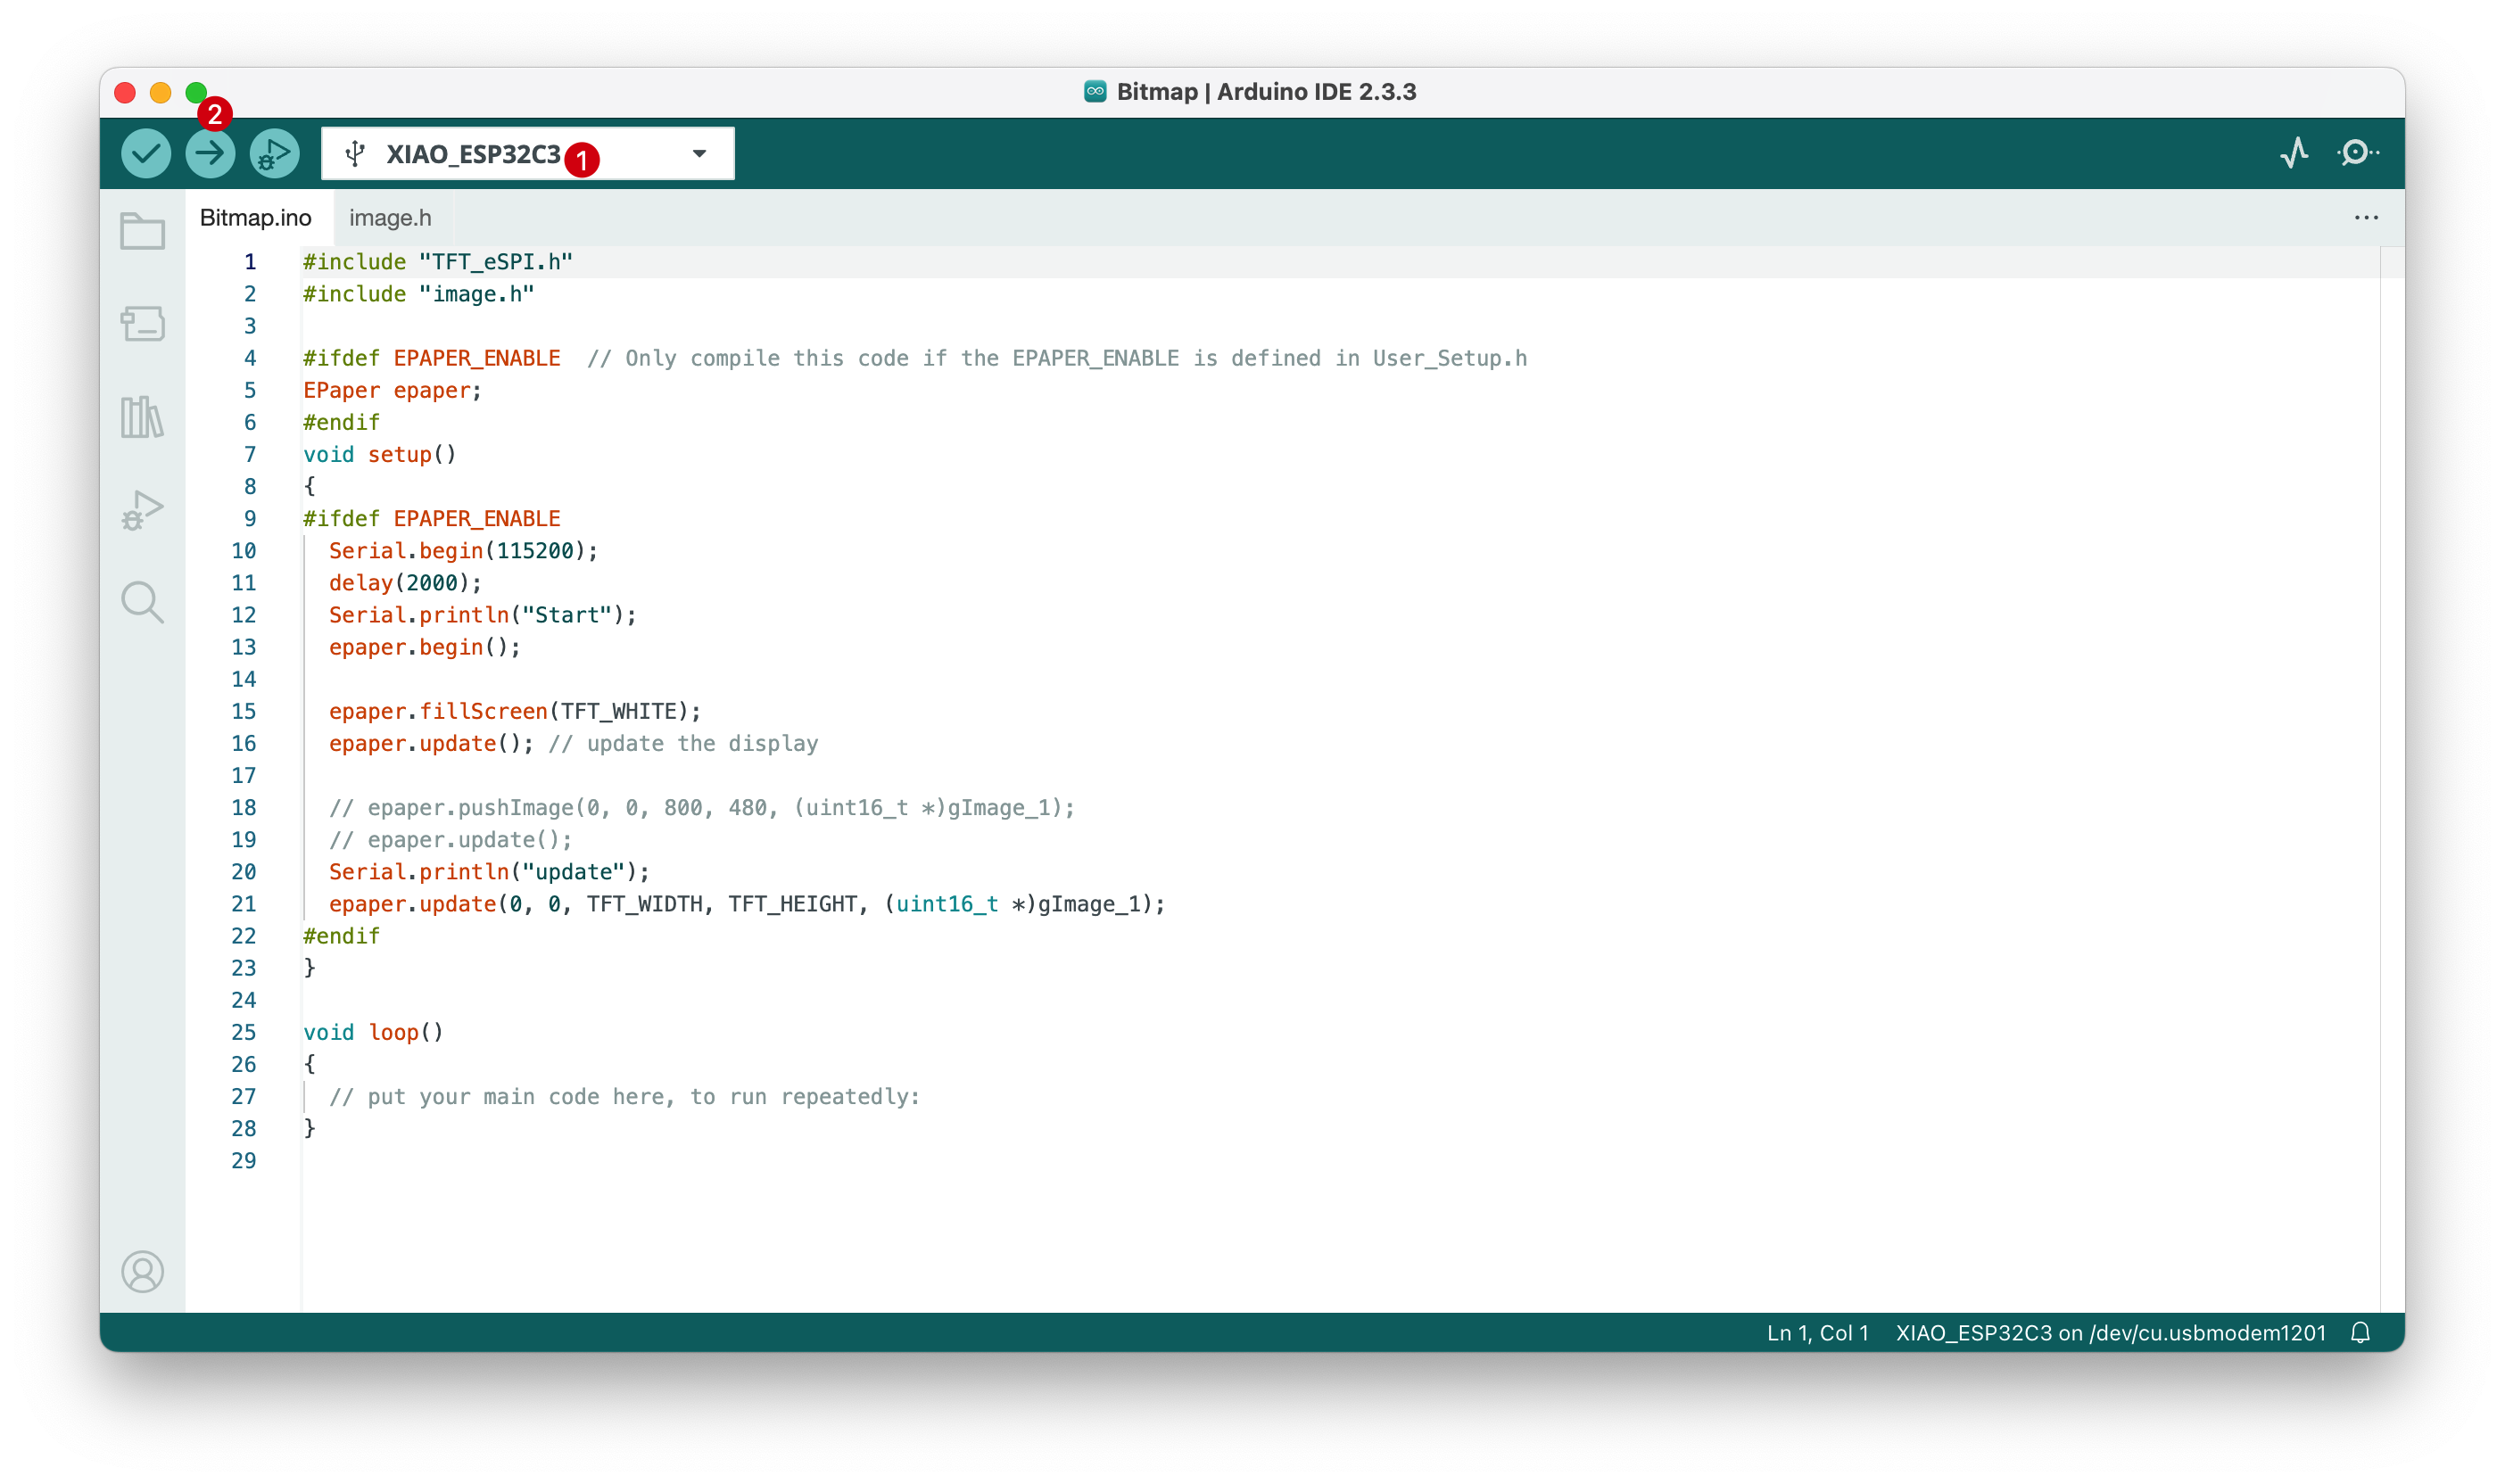Click the '#ifdef EPAPER_ENABLE' on line 4
2505x1484 pixels.
coord(432,358)
